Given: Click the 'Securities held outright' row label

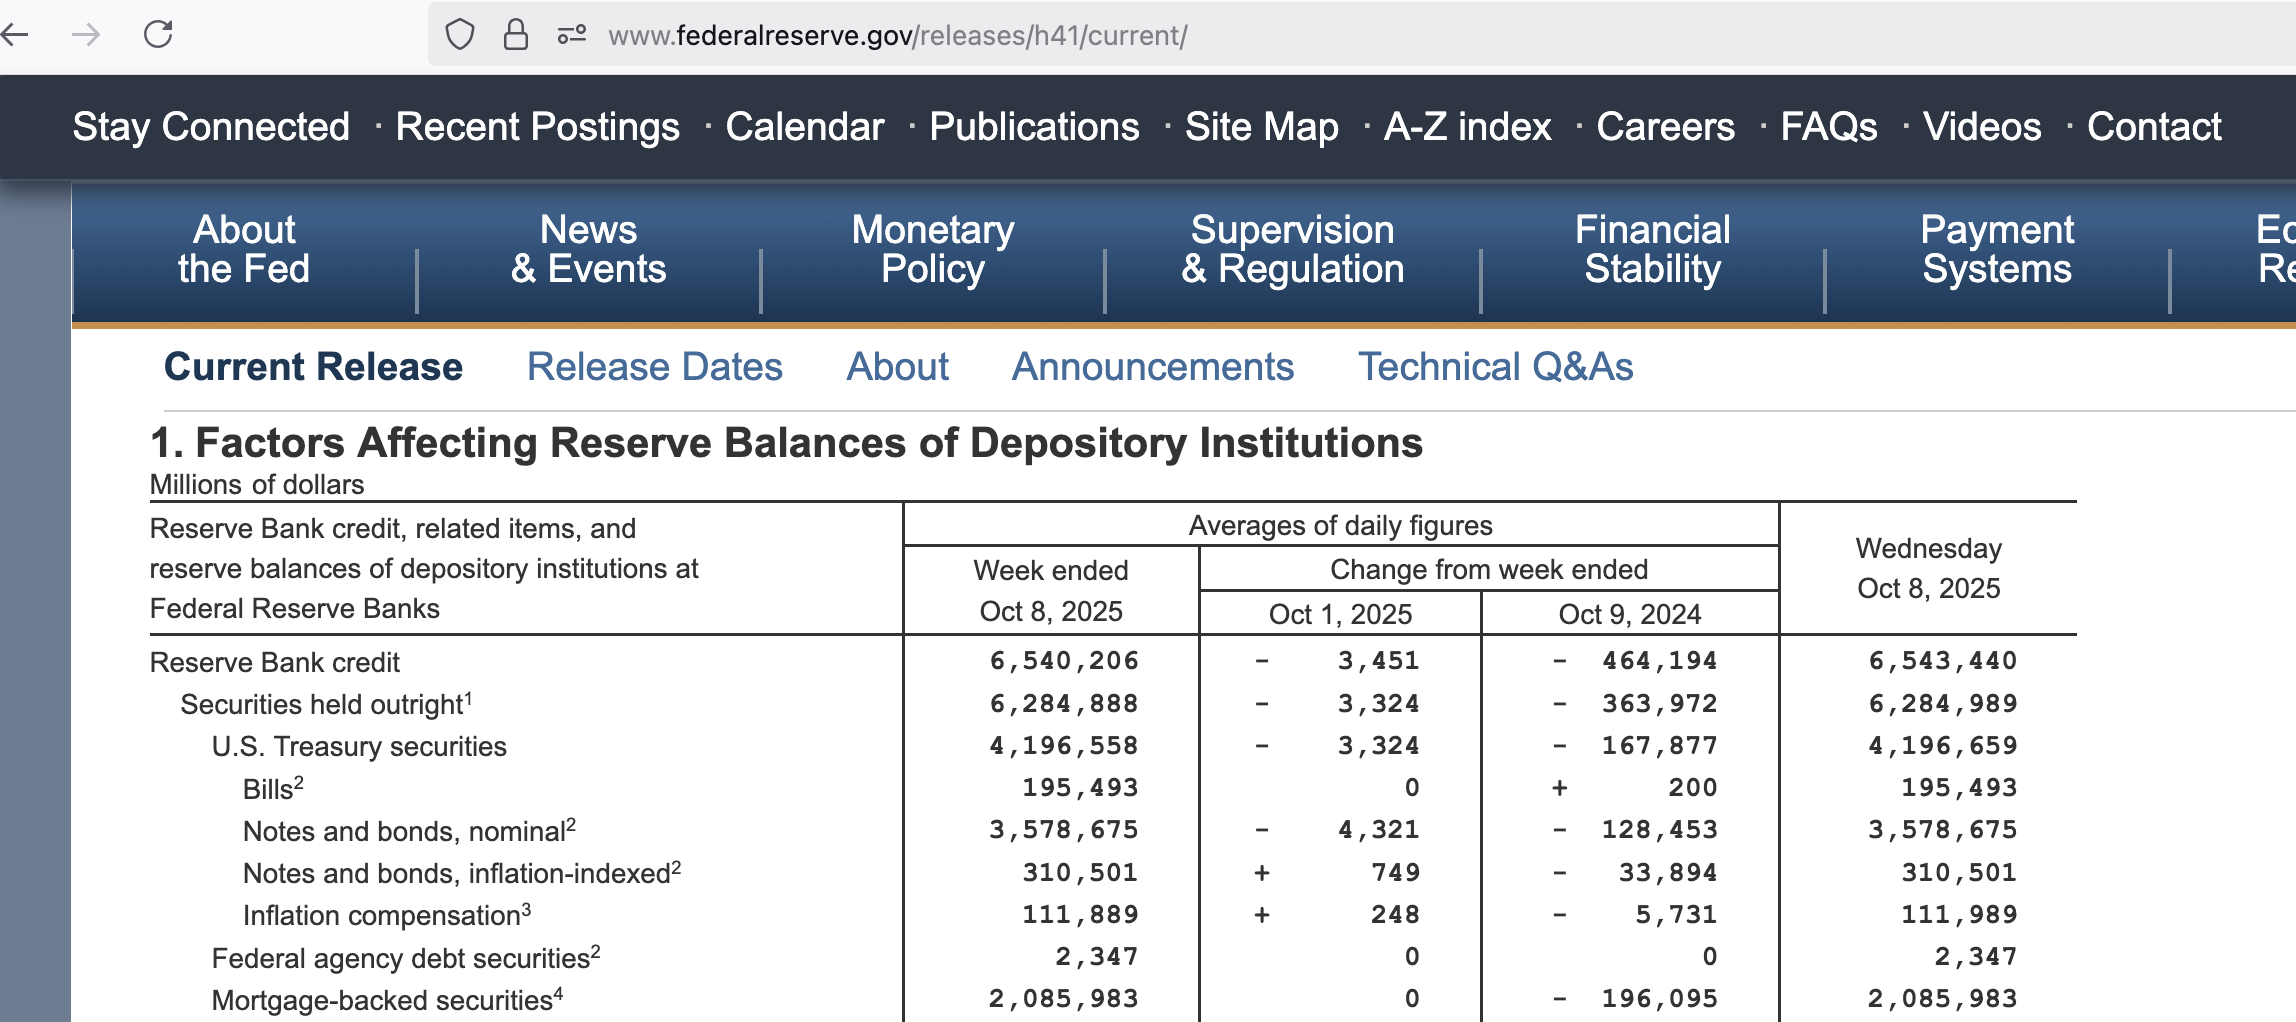Looking at the screenshot, I should pyautogui.click(x=326, y=704).
